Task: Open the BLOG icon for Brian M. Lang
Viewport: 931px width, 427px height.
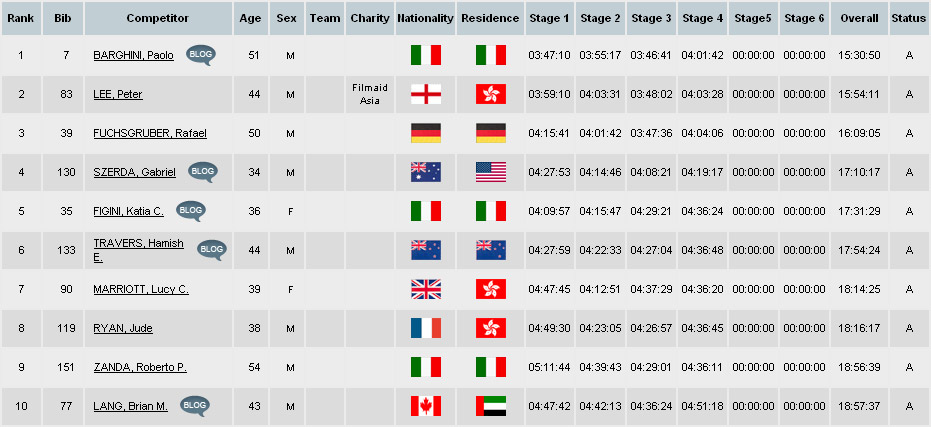Action: [x=195, y=406]
